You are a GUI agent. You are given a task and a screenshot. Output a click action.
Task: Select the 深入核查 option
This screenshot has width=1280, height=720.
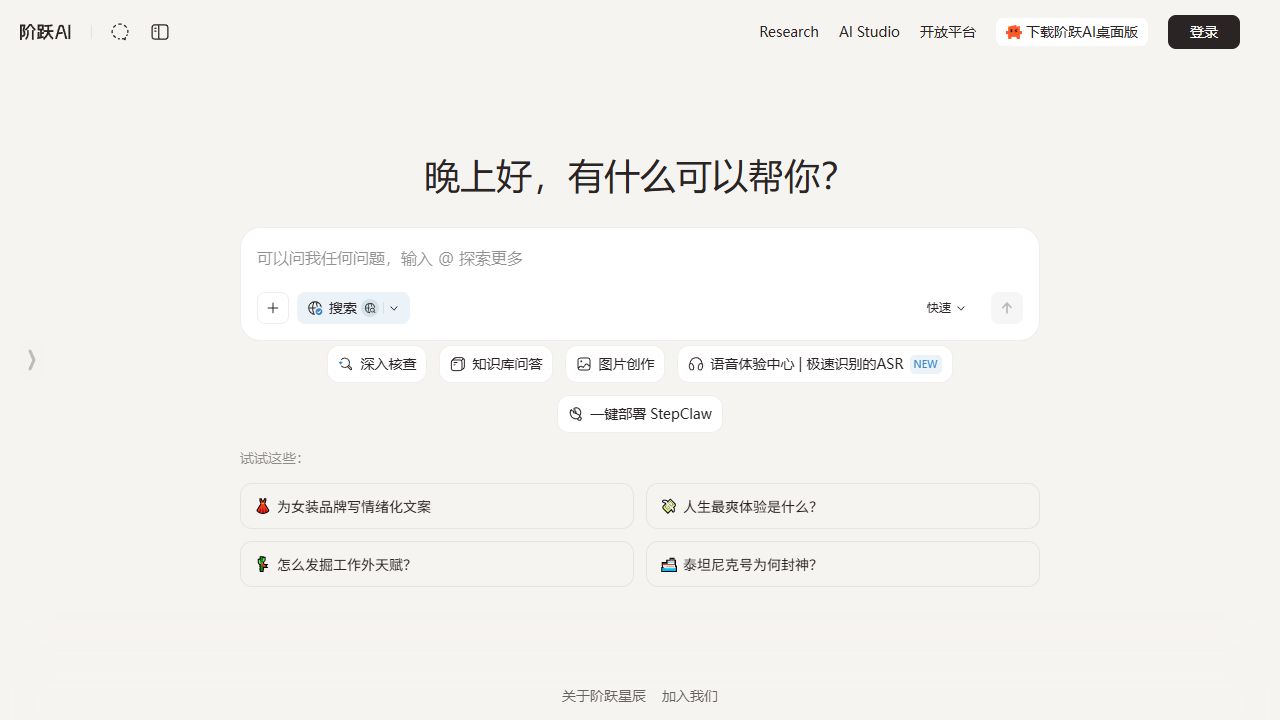(377, 364)
